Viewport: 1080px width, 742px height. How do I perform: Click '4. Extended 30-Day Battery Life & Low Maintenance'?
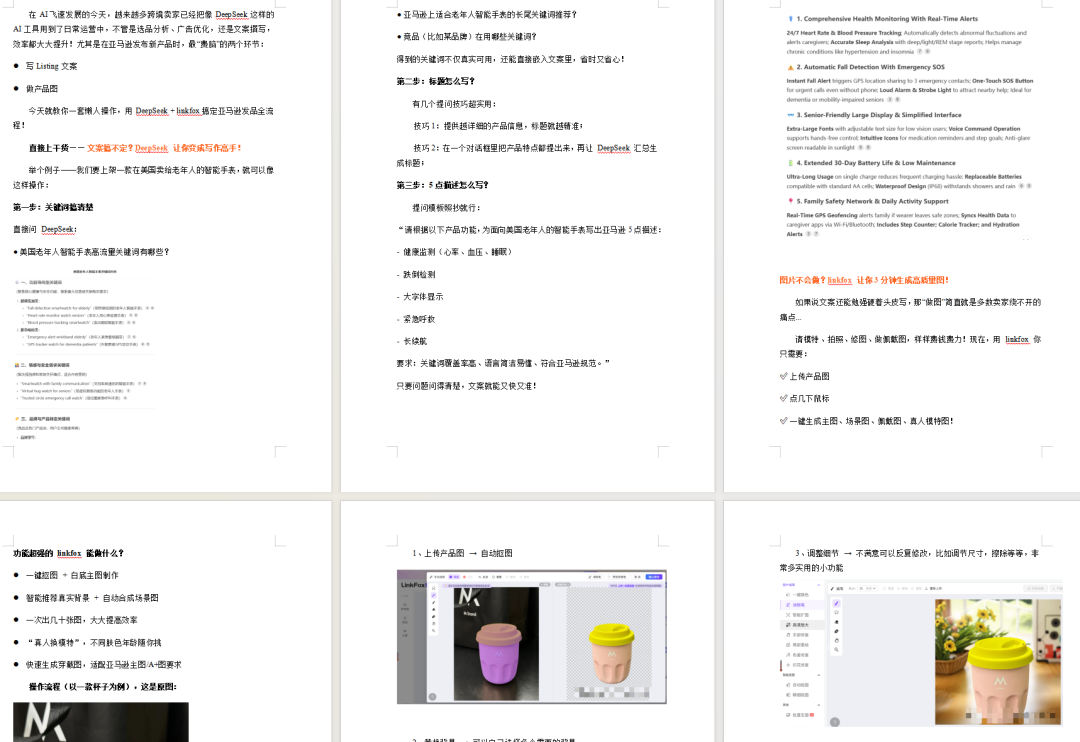click(x=876, y=163)
